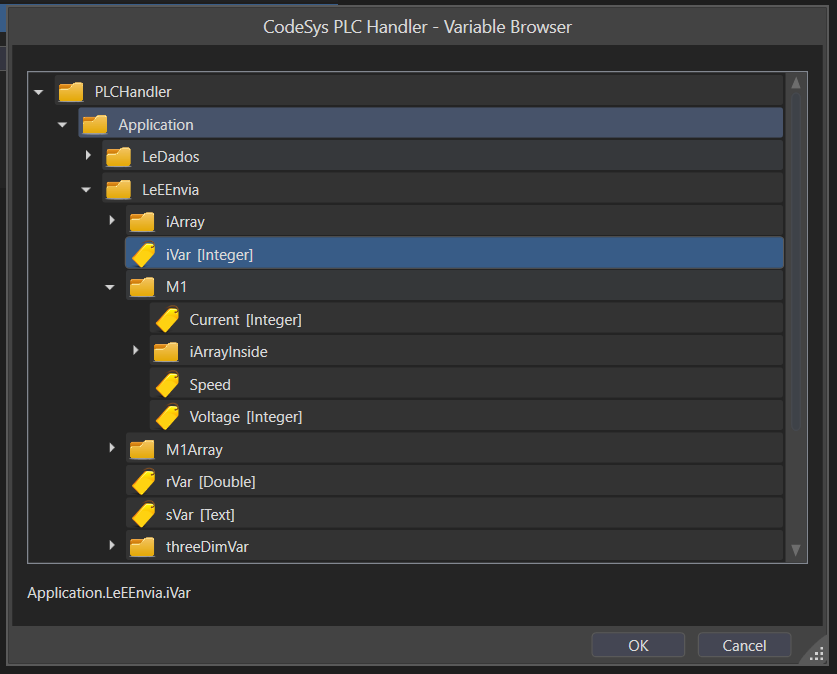Select the Current [Integer] variable
Image resolution: width=837 pixels, height=674 pixels.
click(x=245, y=320)
